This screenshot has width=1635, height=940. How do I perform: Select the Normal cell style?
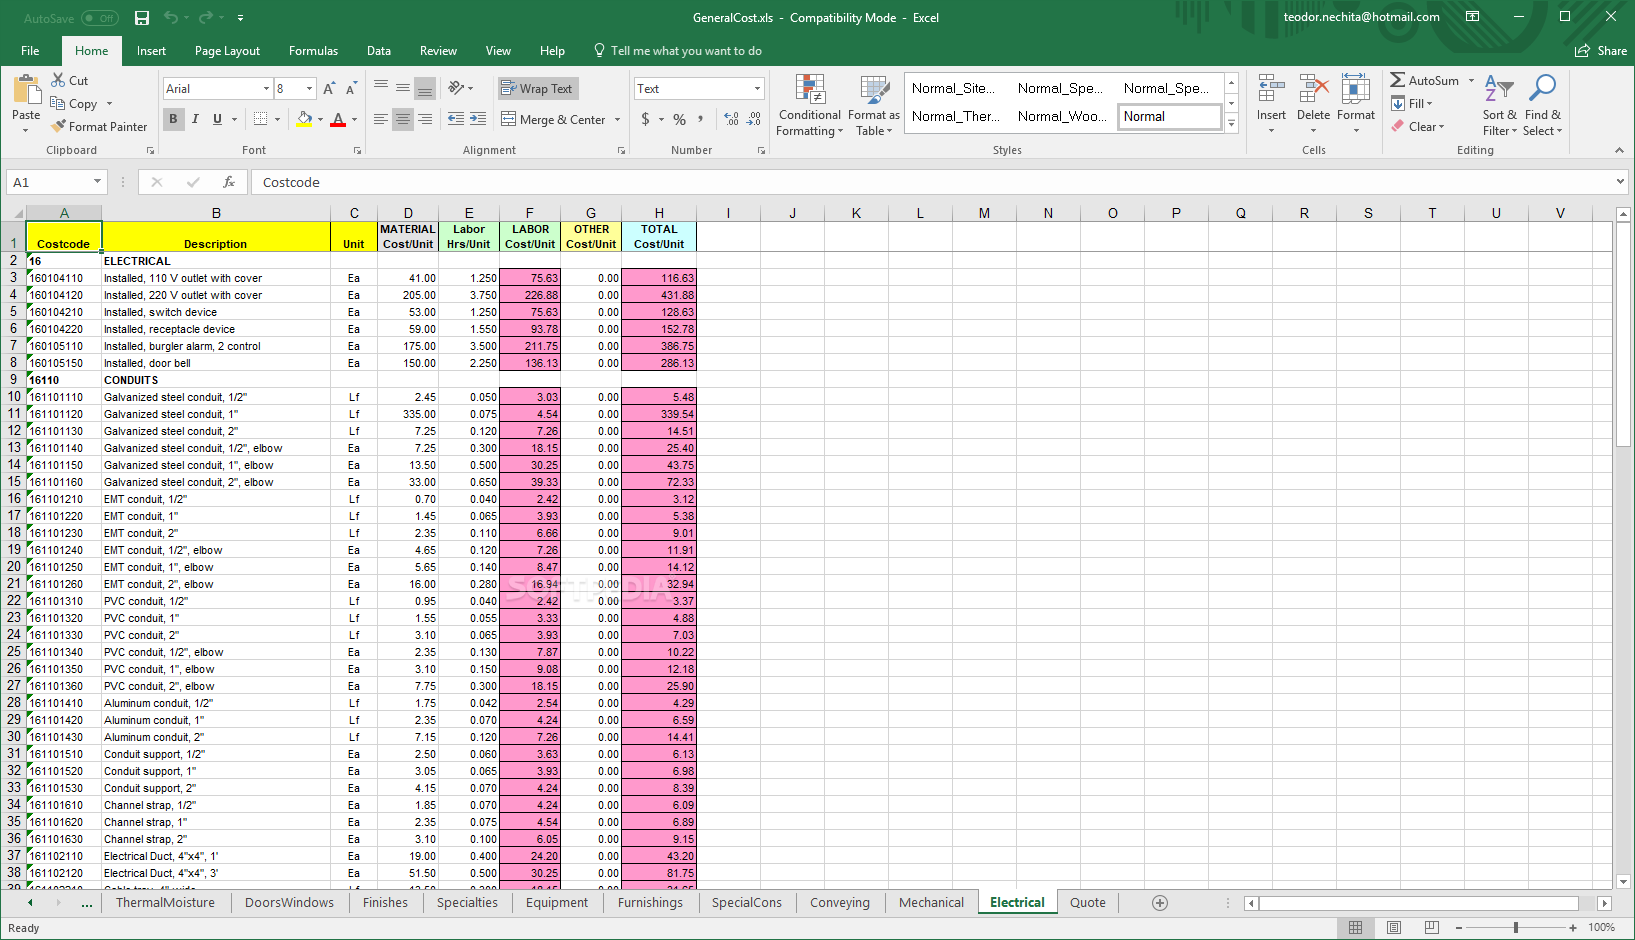coord(1171,117)
